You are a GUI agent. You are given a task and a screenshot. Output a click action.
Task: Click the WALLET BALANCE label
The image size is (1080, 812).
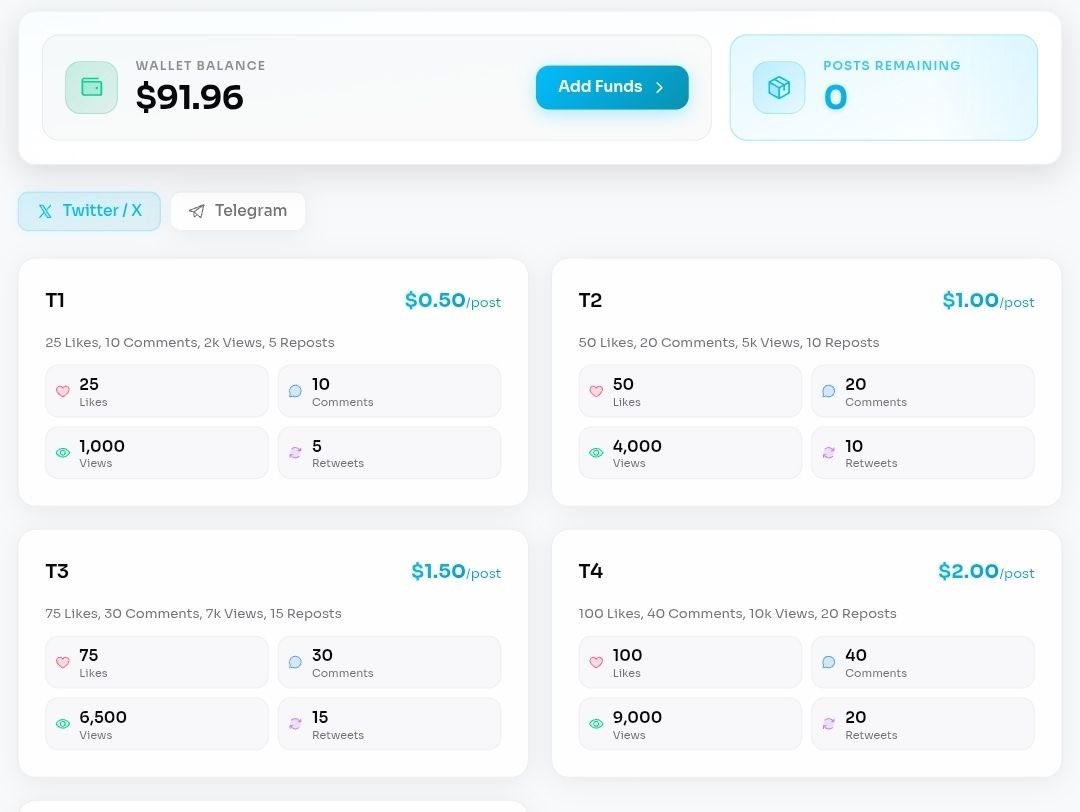pyautogui.click(x=200, y=65)
